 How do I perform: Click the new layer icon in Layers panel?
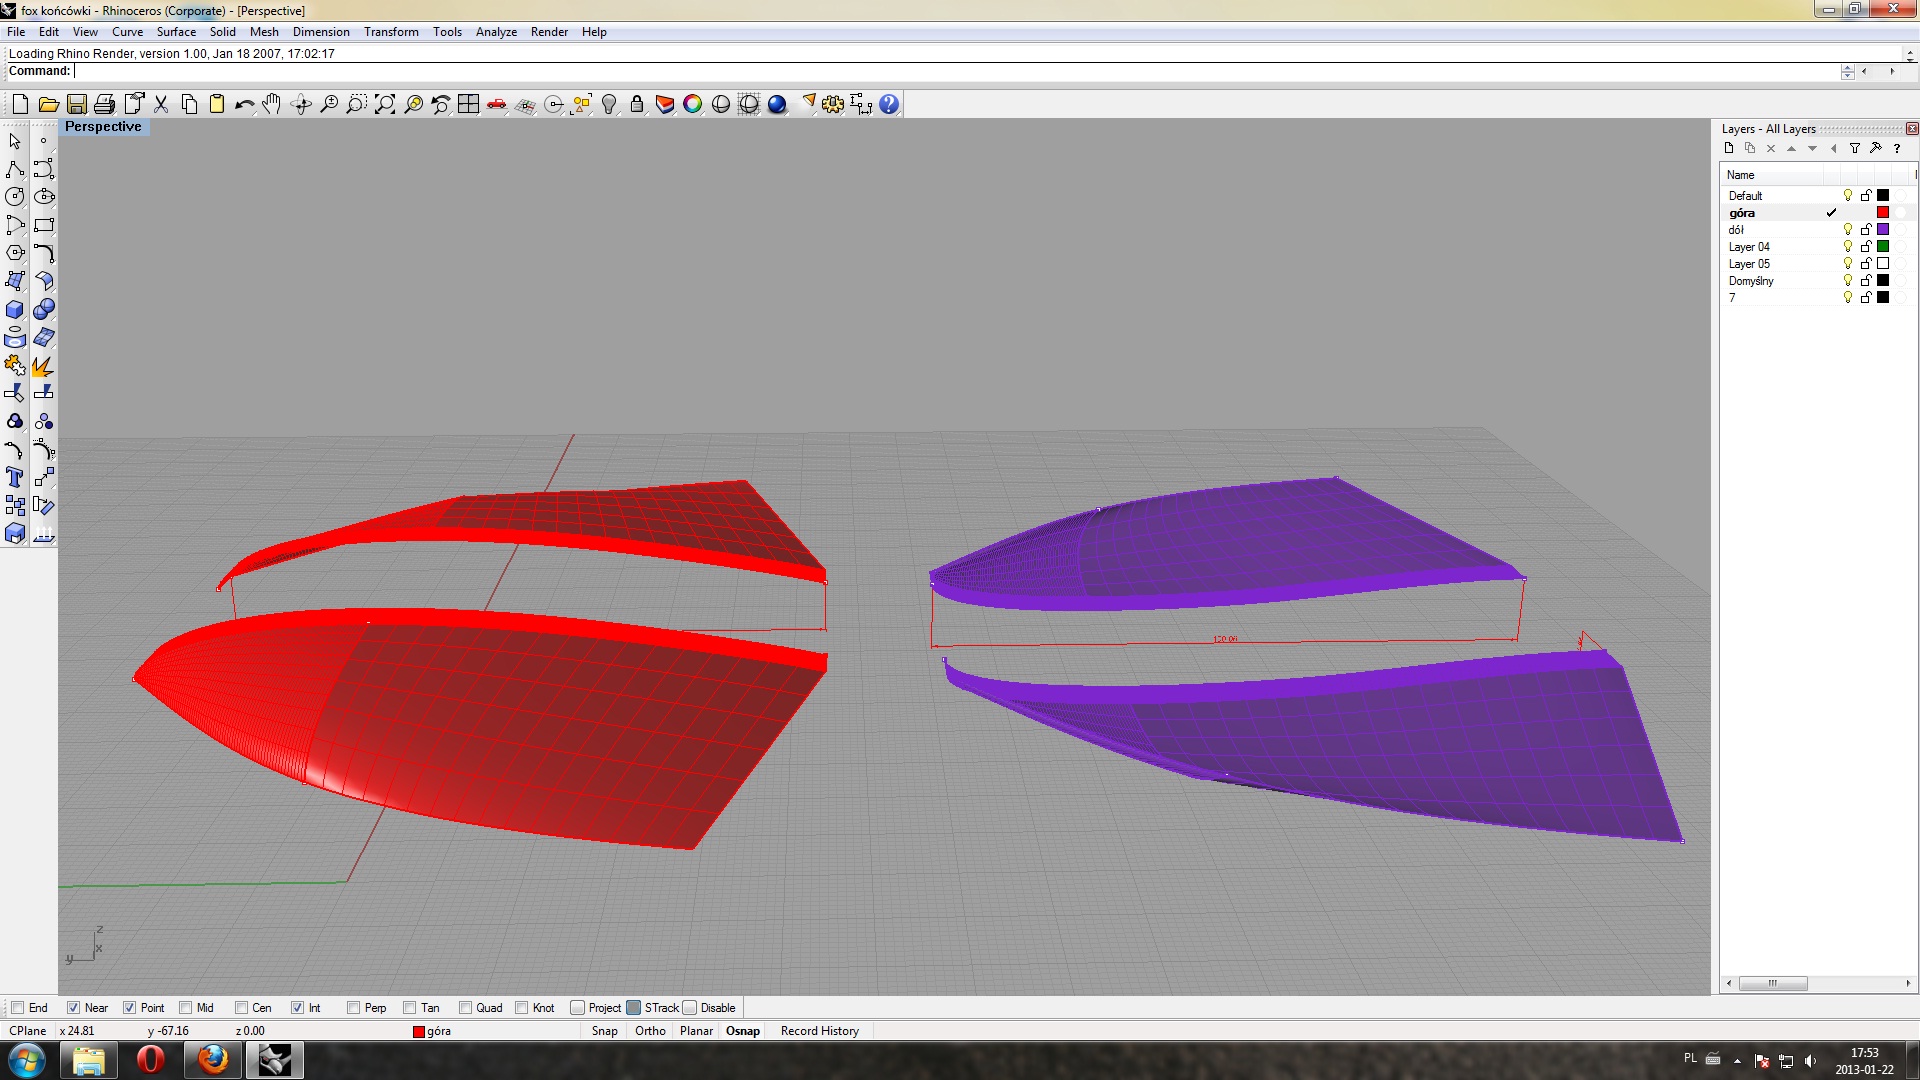1729,148
